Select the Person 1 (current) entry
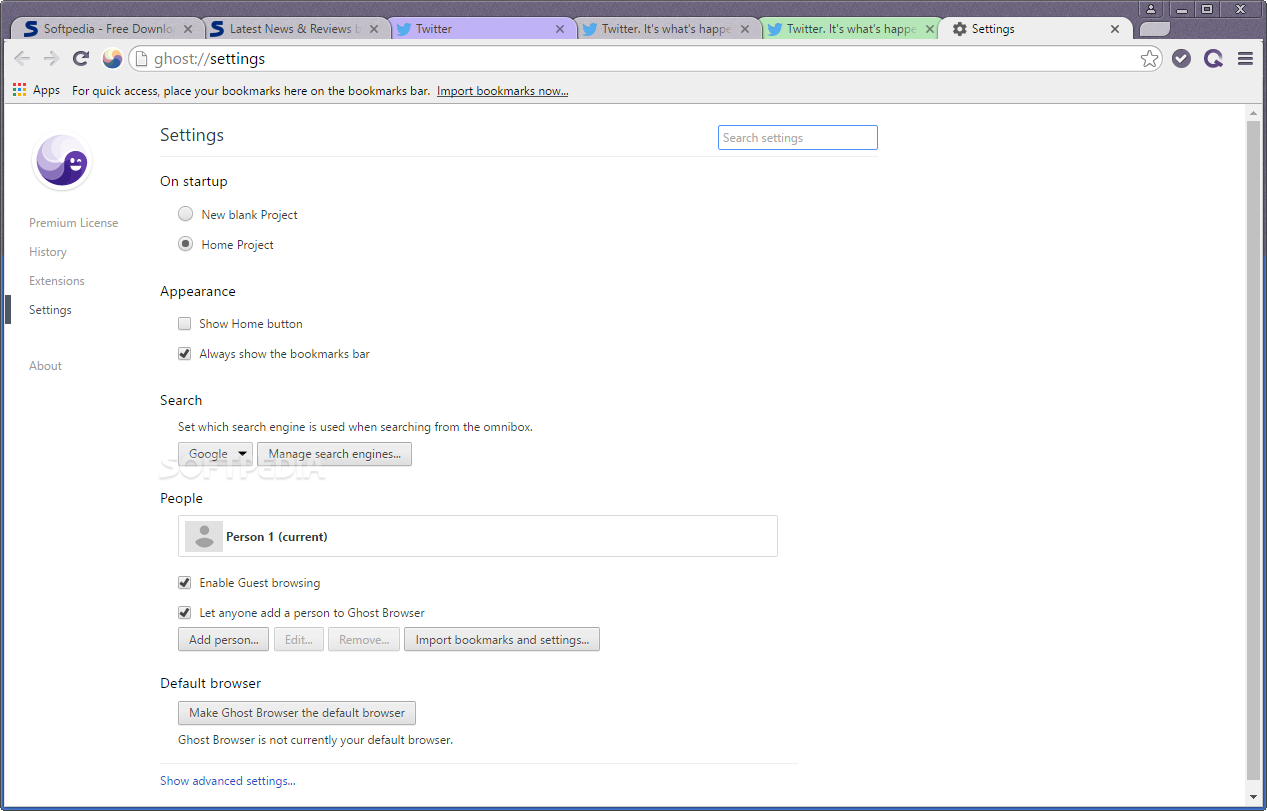 478,536
